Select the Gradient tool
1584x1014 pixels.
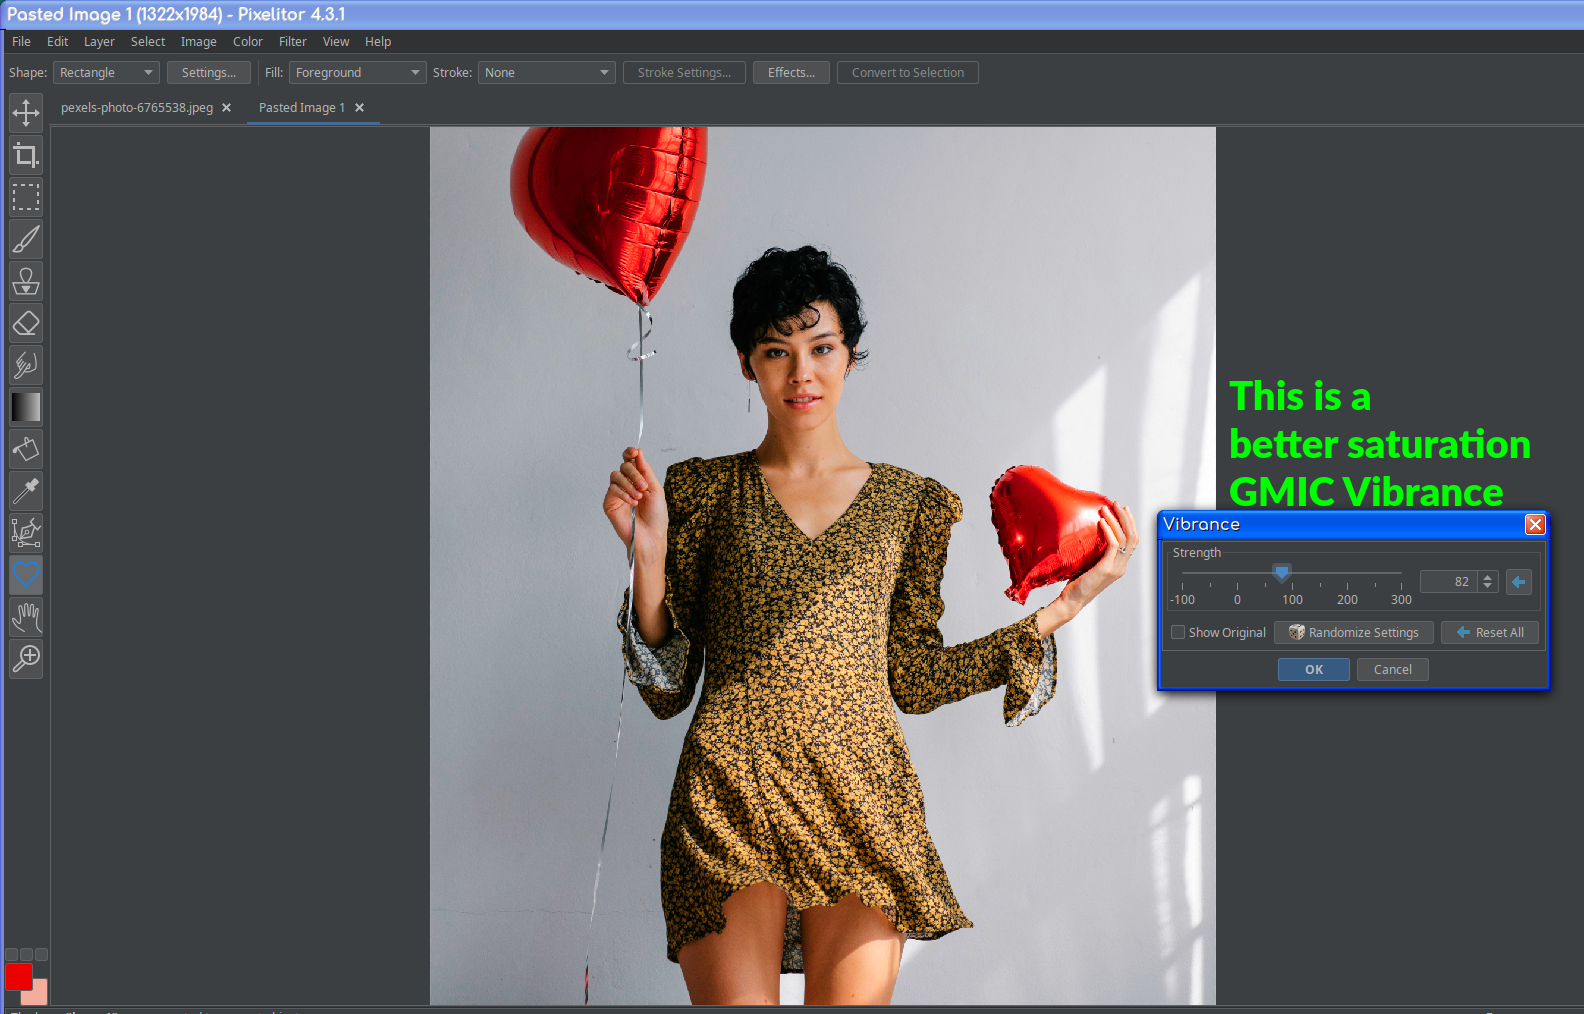point(26,407)
